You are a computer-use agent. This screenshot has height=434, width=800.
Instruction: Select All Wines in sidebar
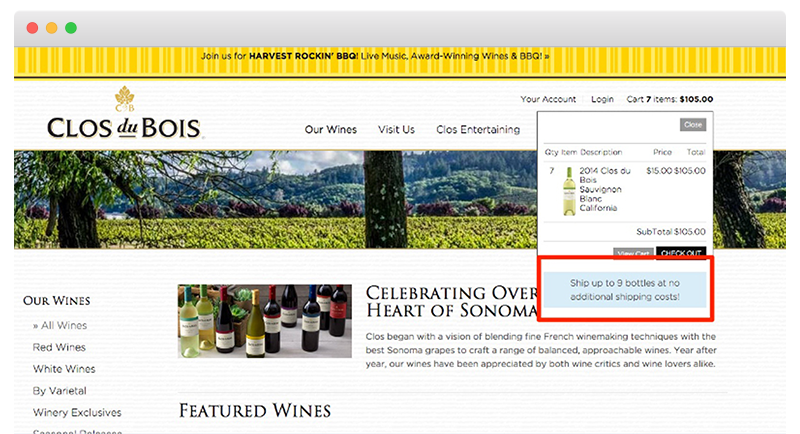[x=60, y=325]
